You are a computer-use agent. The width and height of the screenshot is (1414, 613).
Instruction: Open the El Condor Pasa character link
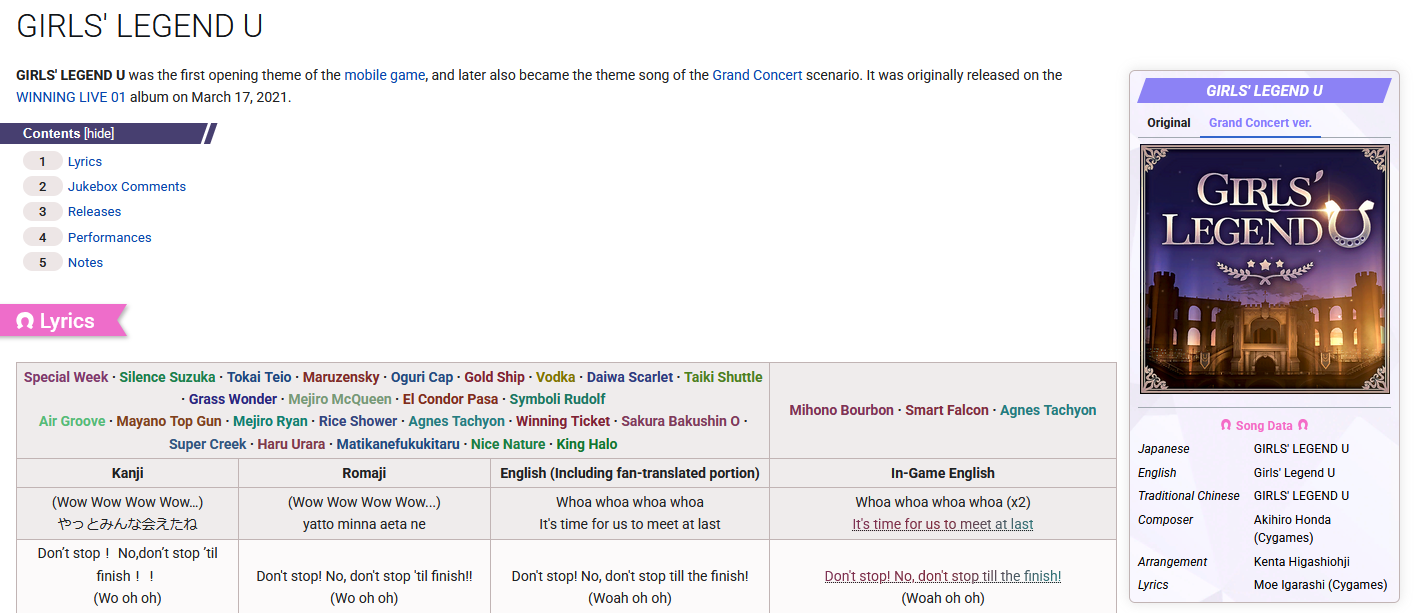tap(450, 399)
